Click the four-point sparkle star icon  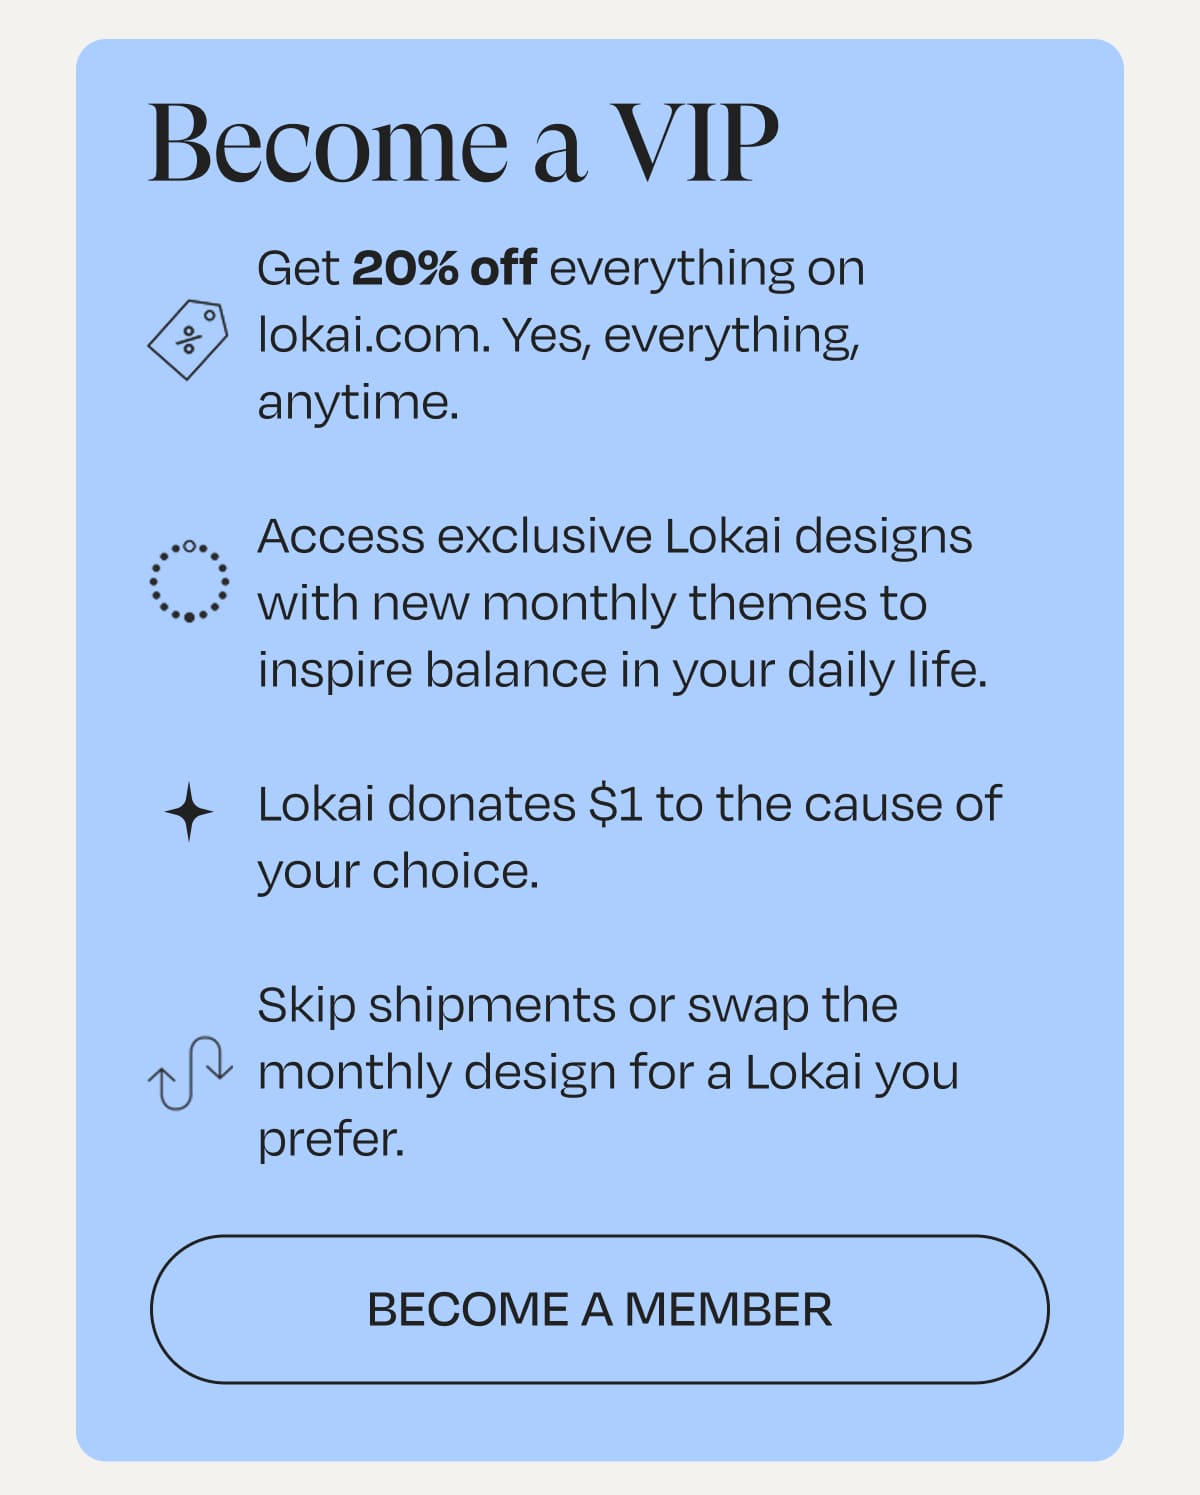[188, 811]
